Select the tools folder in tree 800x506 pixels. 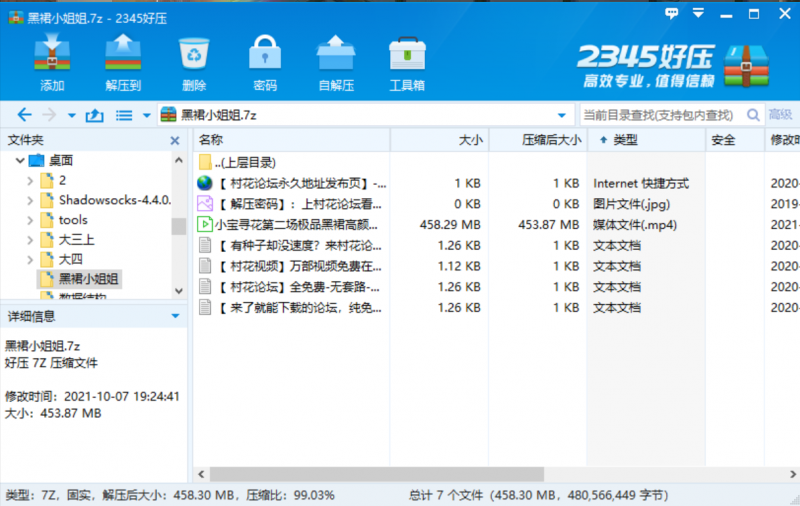(73, 220)
